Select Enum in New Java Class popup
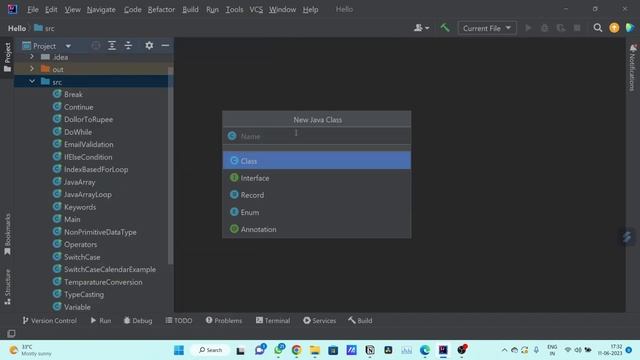640x360 pixels. 317,212
